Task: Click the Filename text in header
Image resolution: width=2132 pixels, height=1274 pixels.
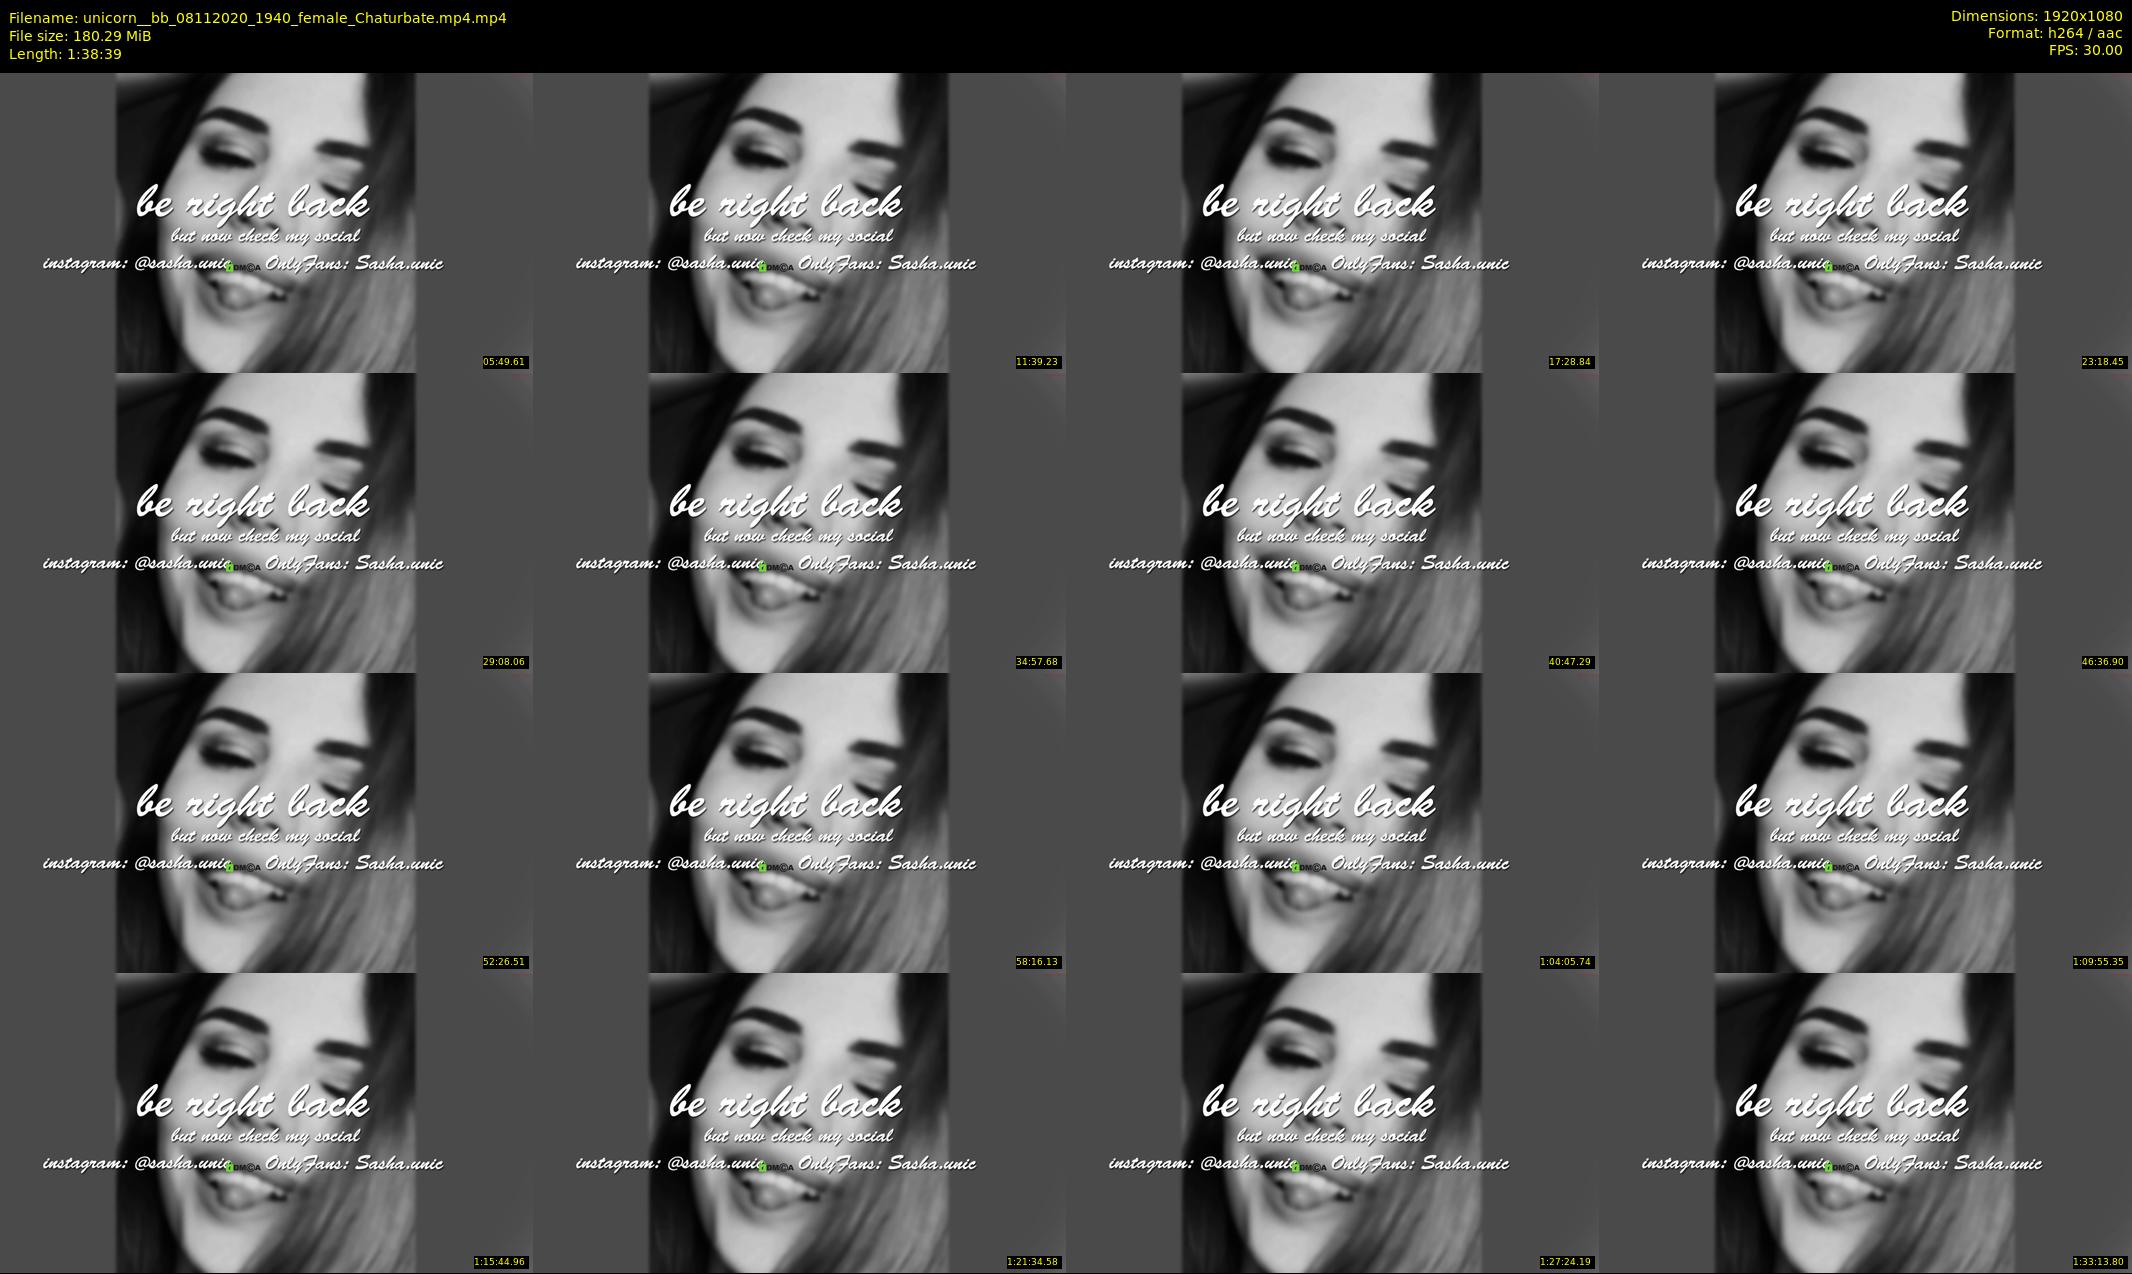Action: point(257,18)
